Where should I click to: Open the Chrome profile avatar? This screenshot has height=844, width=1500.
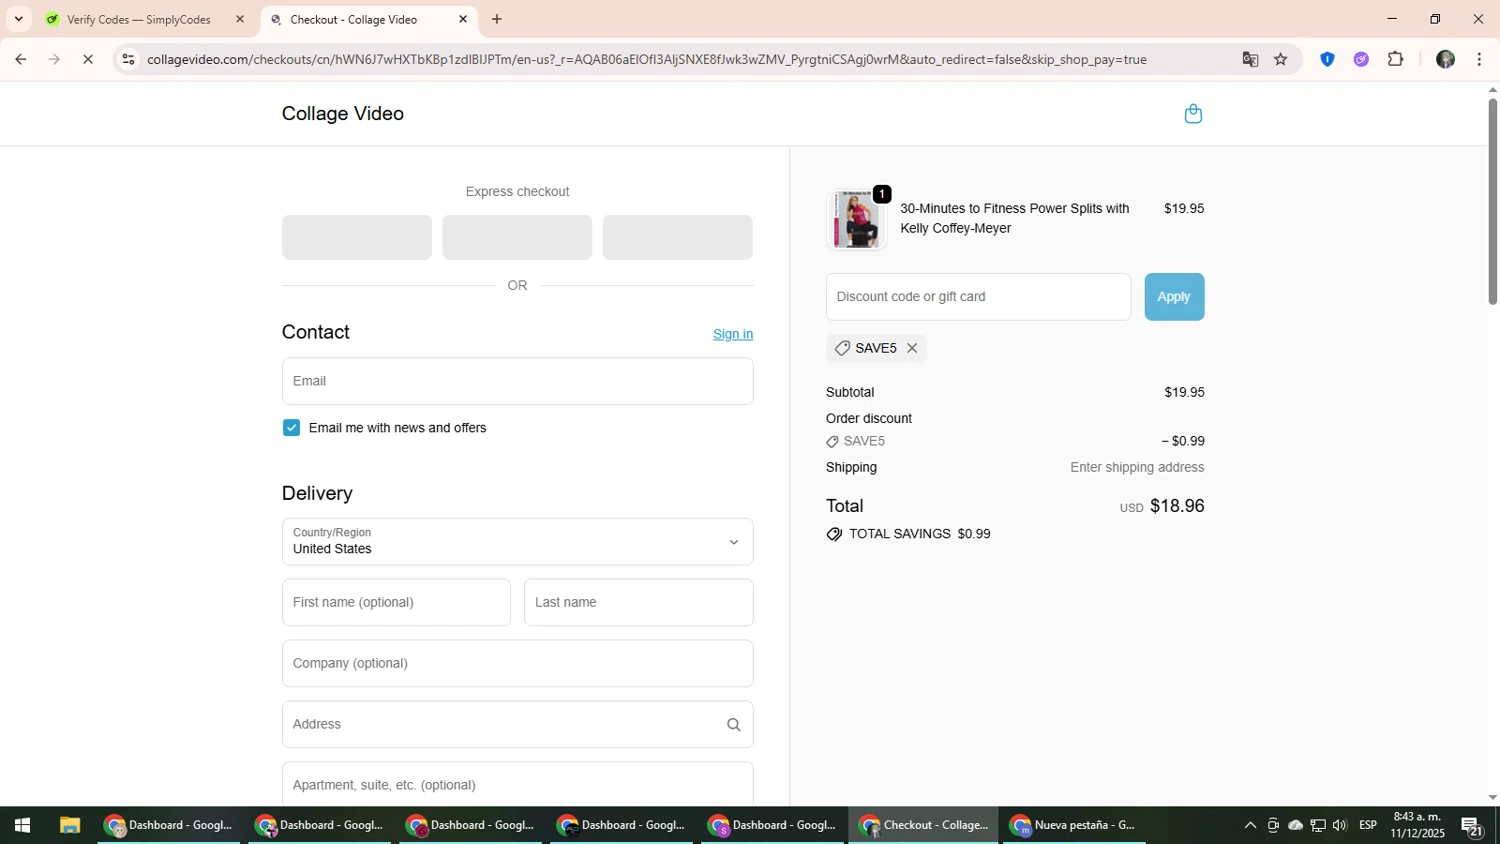click(1445, 59)
